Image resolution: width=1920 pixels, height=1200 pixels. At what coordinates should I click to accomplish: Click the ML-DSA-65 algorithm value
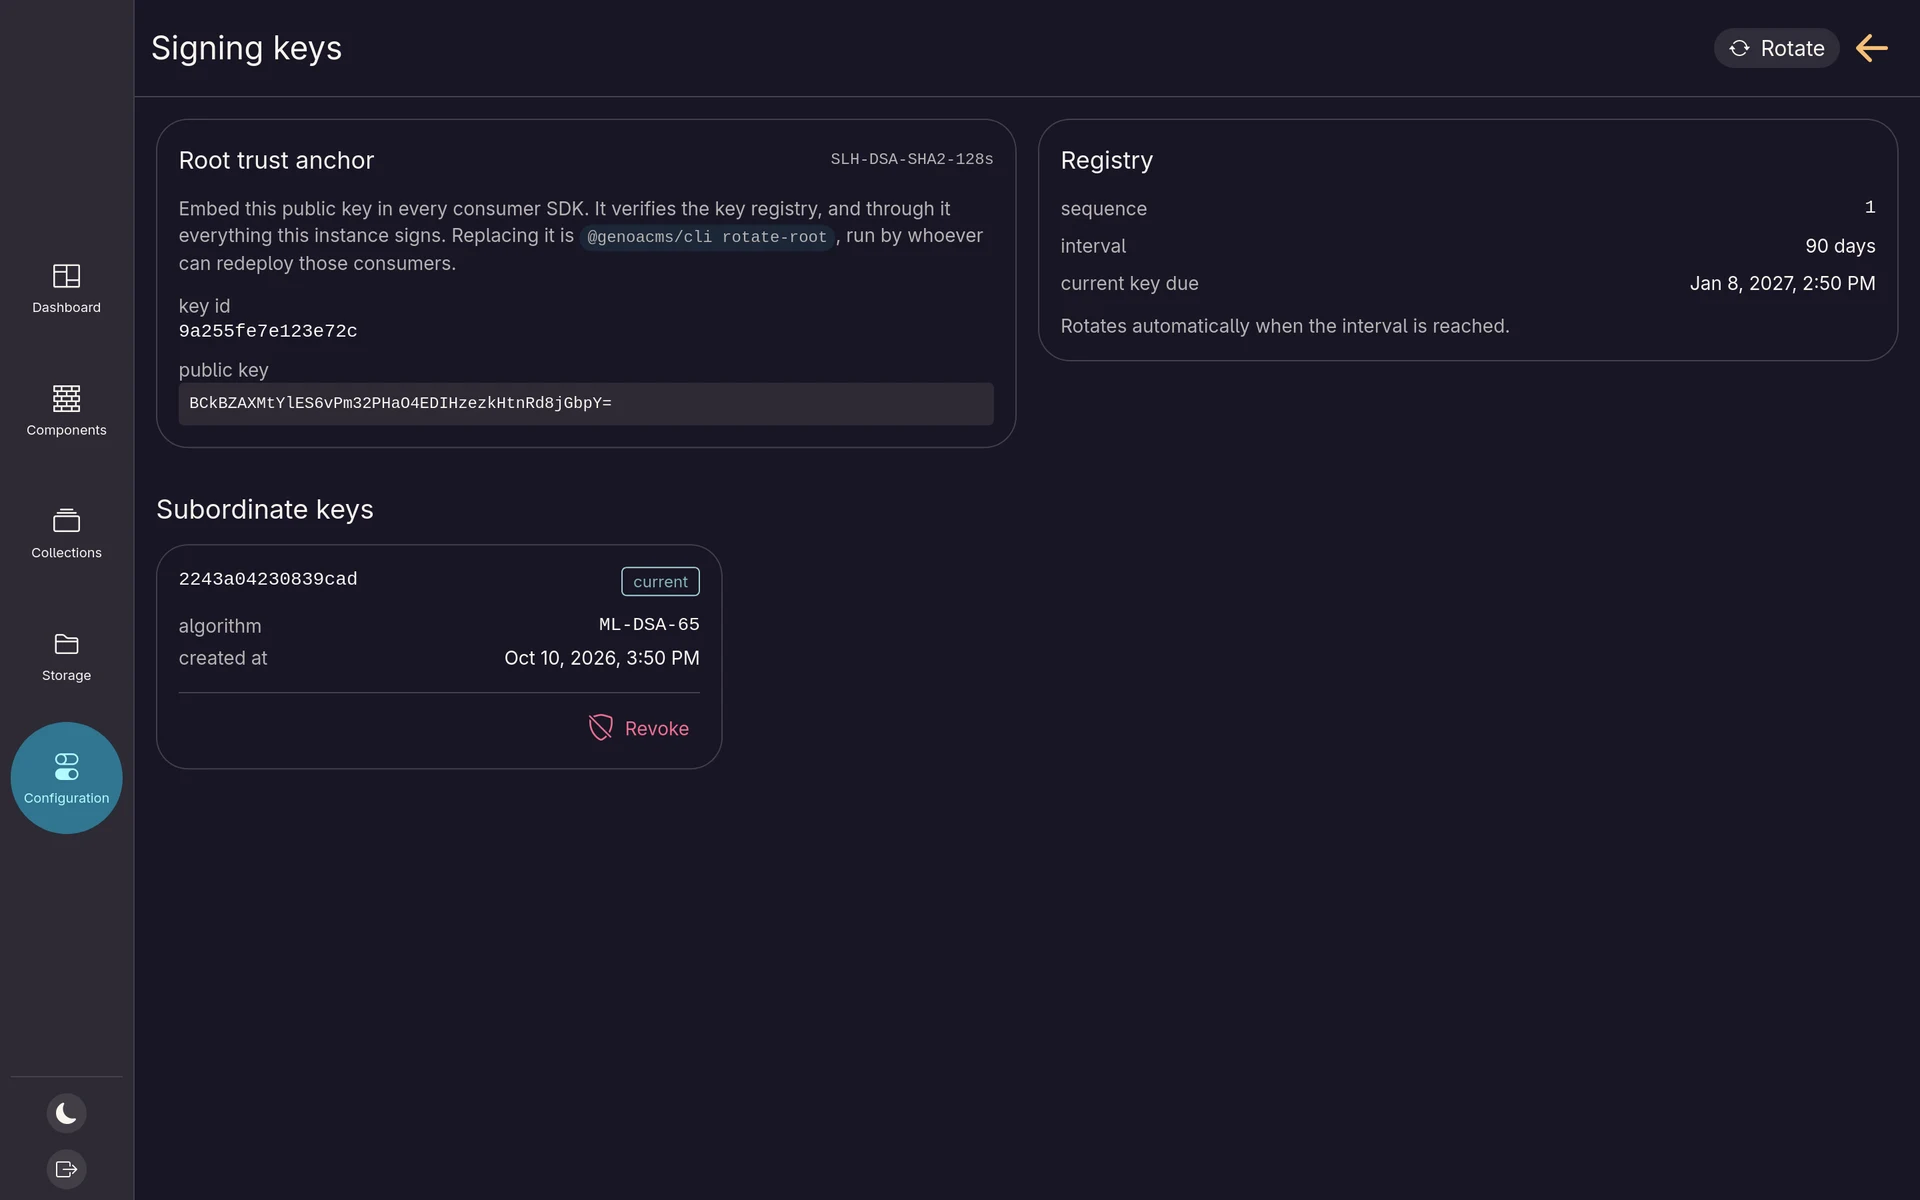[649, 624]
